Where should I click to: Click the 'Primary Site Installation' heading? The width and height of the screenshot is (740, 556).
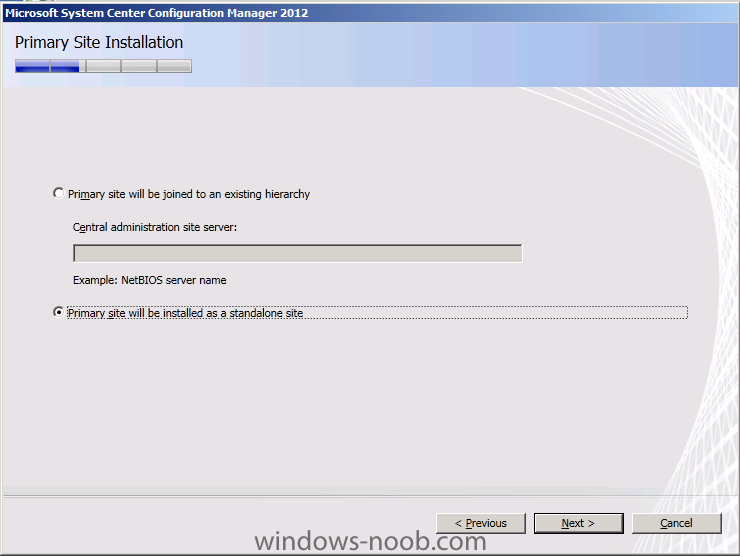pyautogui.click(x=99, y=42)
